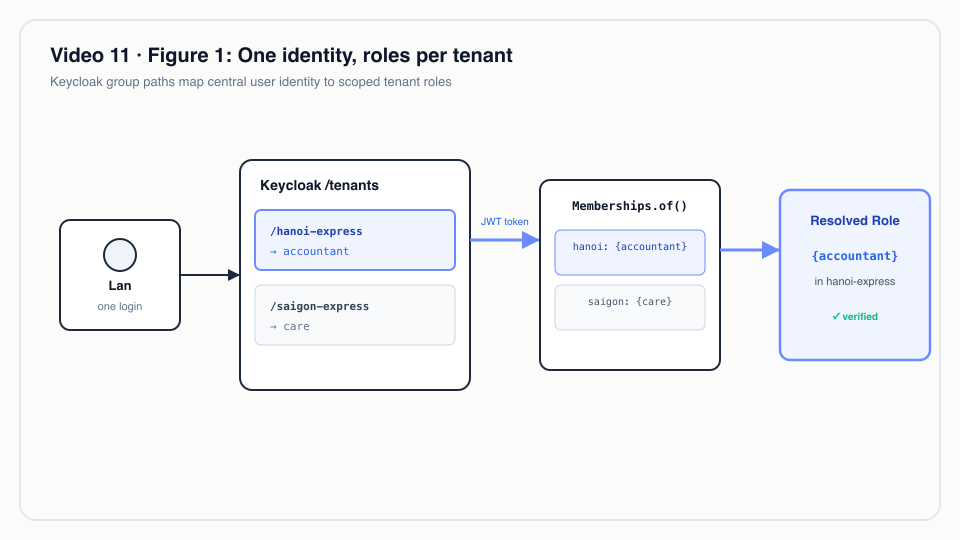Screen dimensions: 960x540
Task: Click the '→ care' role text
Action: 290,326
